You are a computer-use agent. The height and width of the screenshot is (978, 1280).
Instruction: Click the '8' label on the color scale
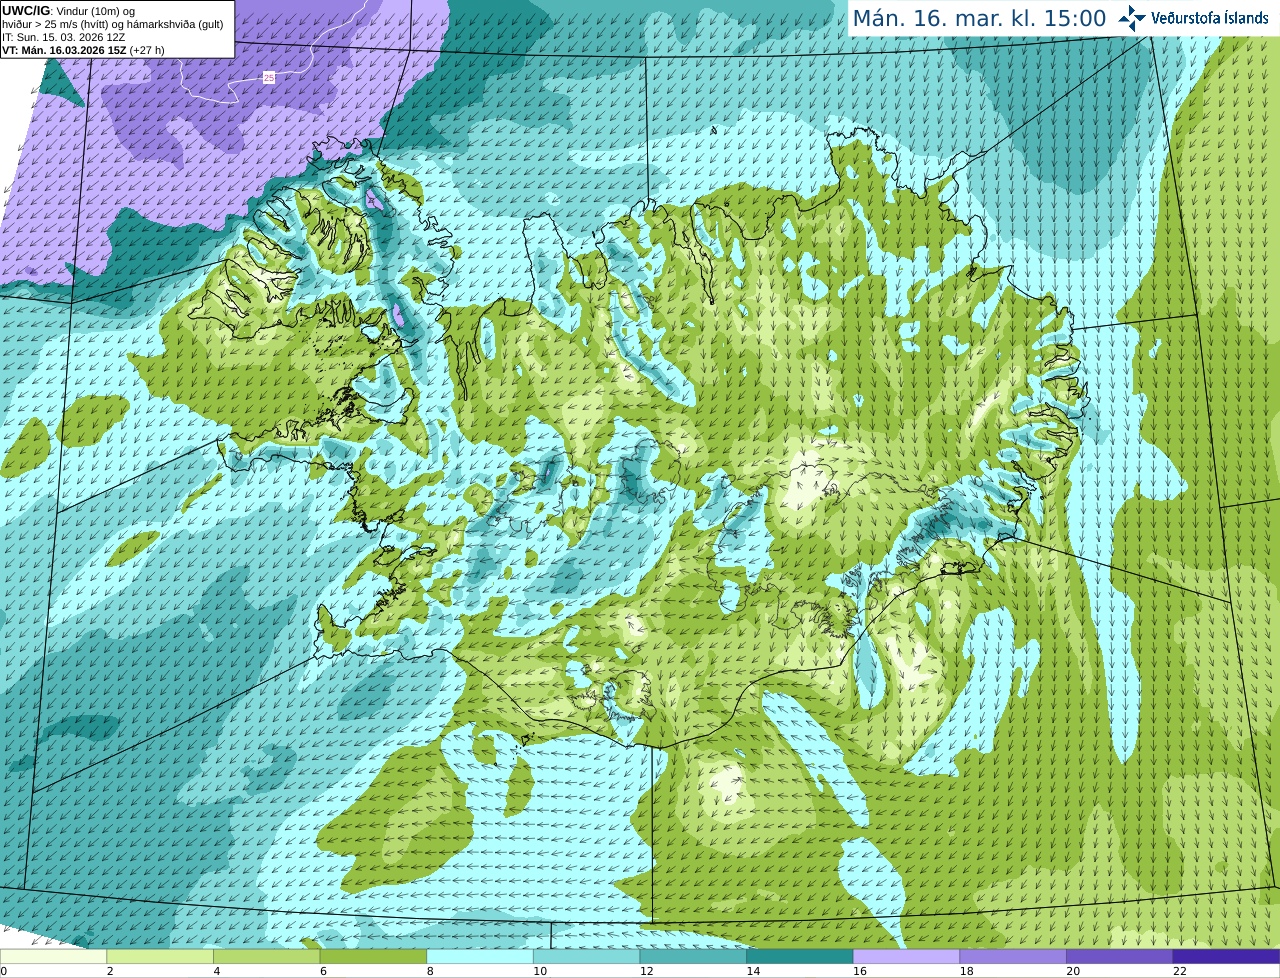430,971
